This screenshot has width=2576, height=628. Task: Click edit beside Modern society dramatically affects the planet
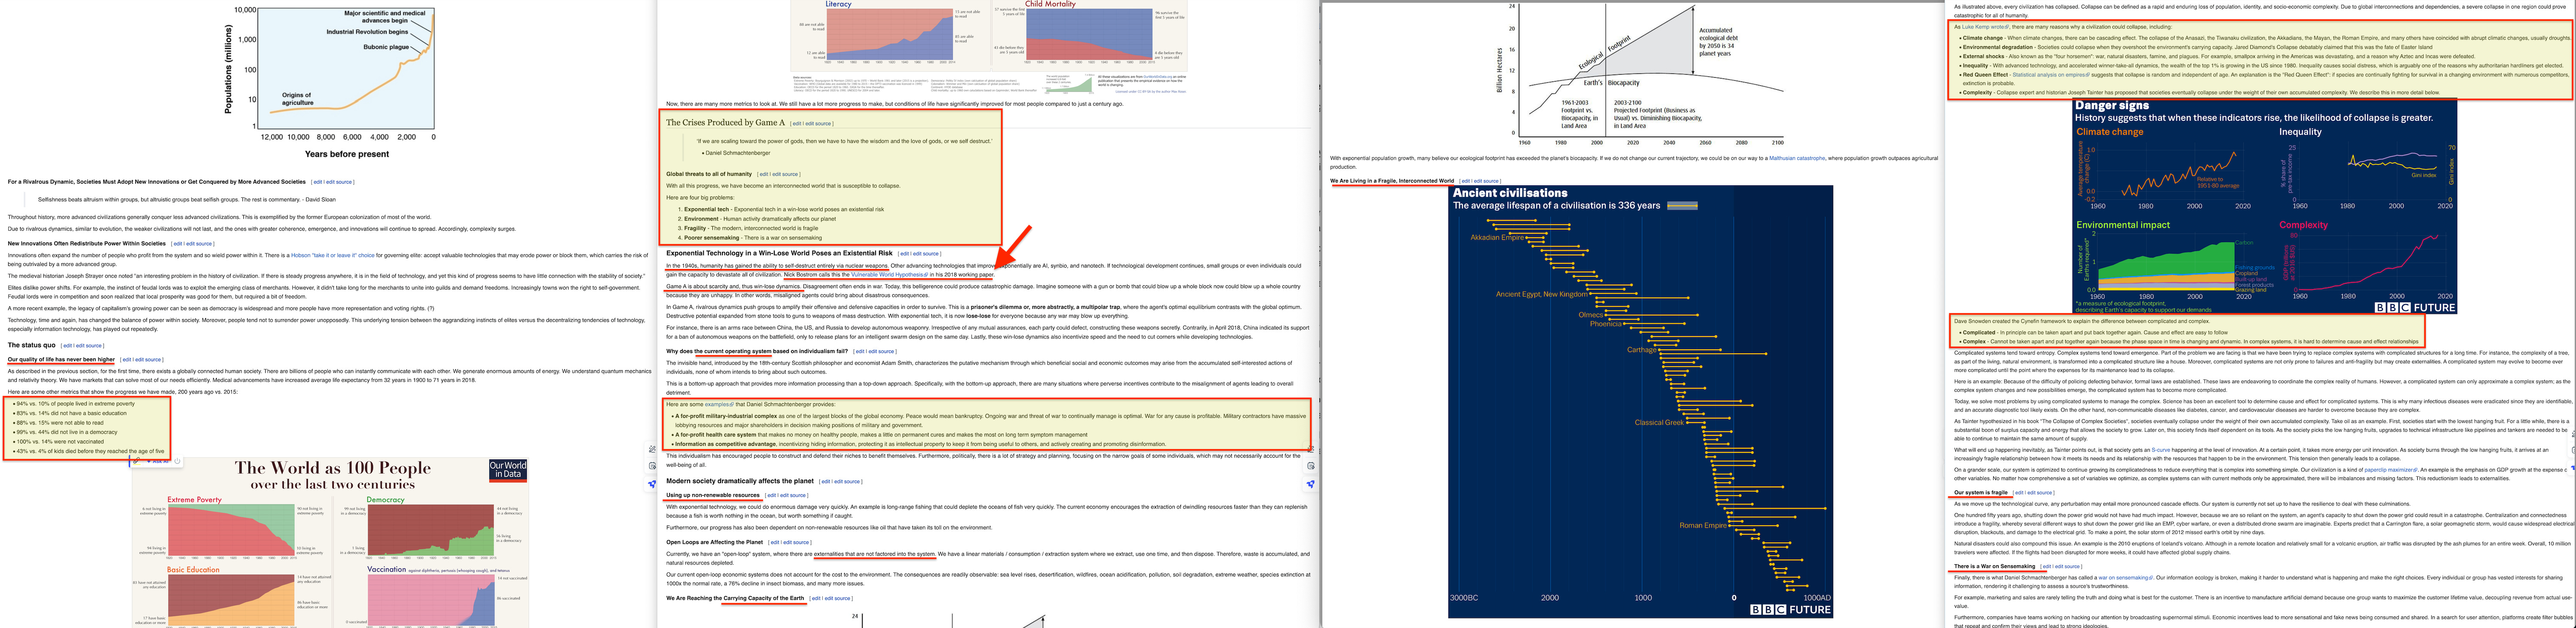[826, 482]
